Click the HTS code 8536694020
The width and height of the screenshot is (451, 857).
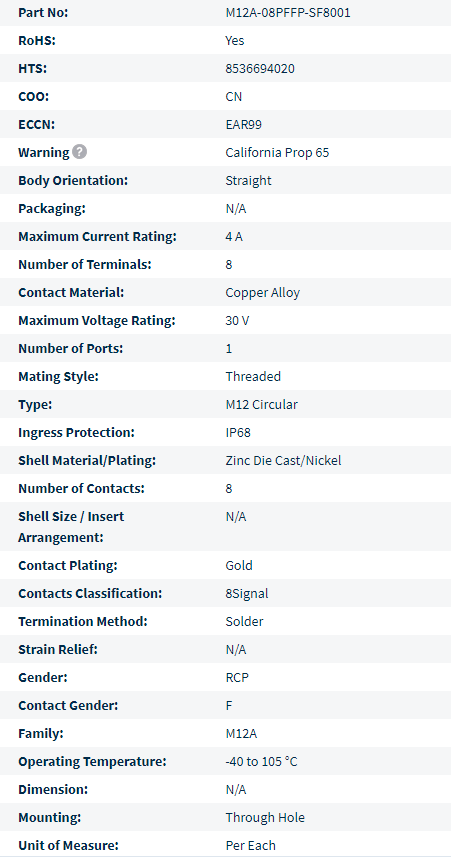pos(260,69)
